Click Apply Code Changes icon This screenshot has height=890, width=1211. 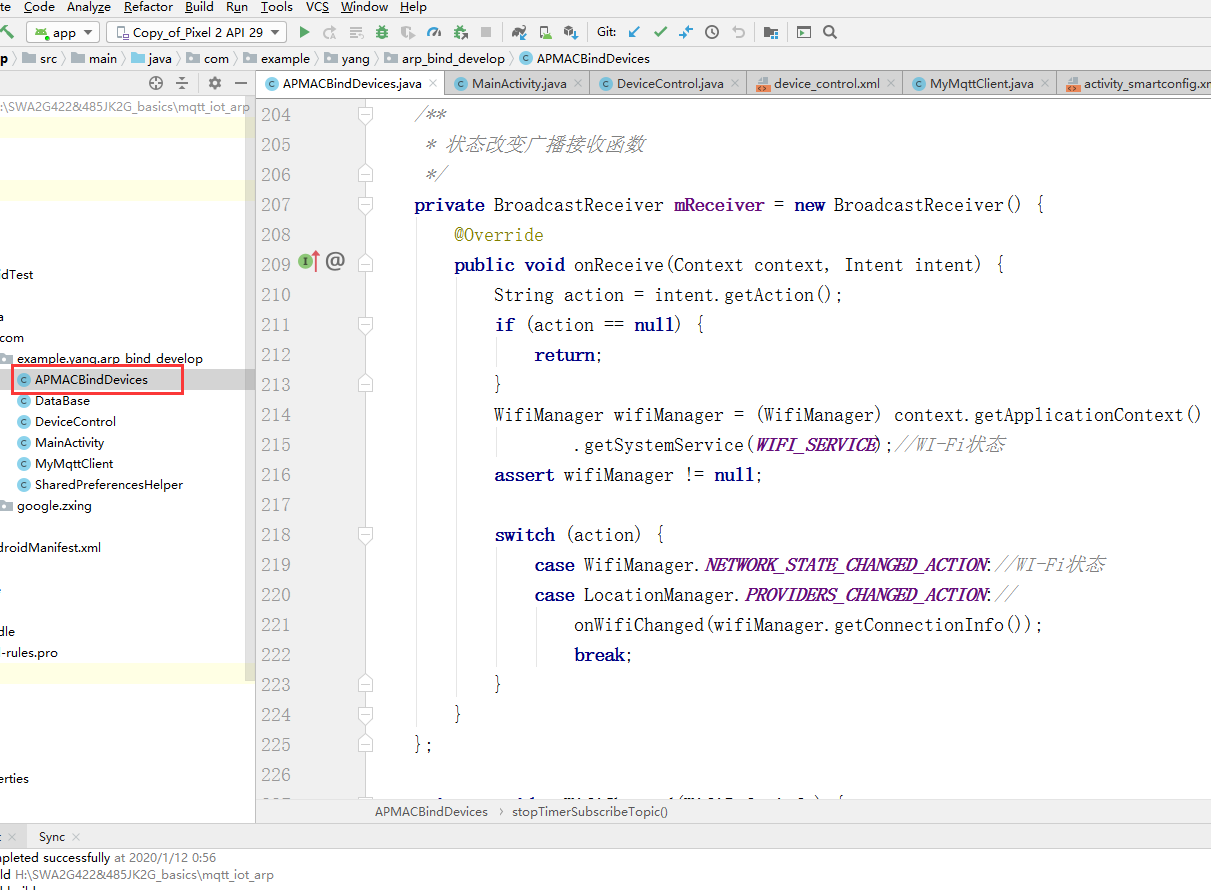[355, 32]
